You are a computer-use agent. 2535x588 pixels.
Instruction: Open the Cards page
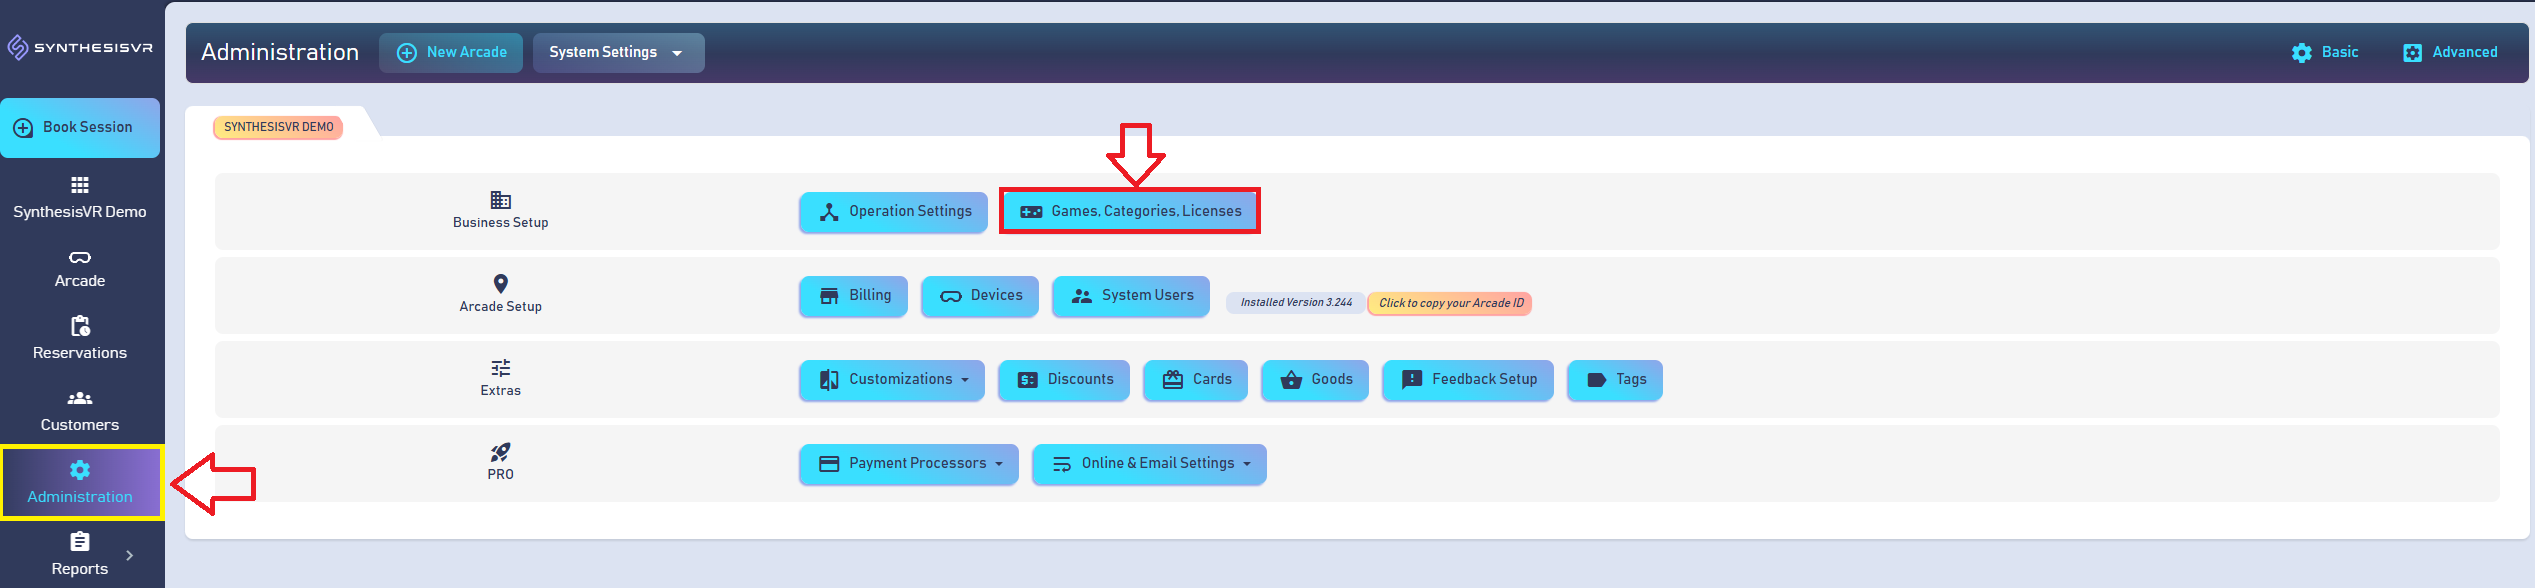pos(1196,379)
